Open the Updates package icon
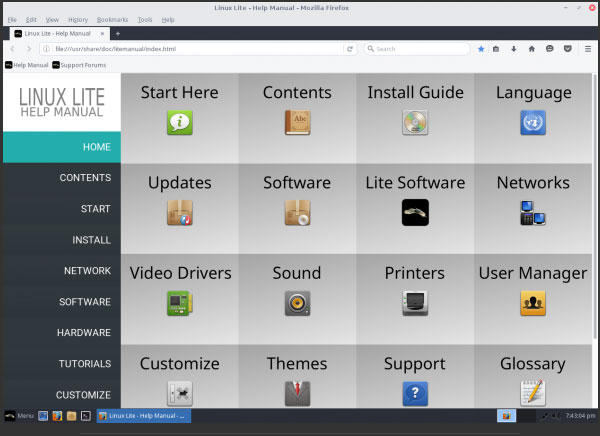The height and width of the screenshot is (436, 600). pyautogui.click(x=179, y=213)
